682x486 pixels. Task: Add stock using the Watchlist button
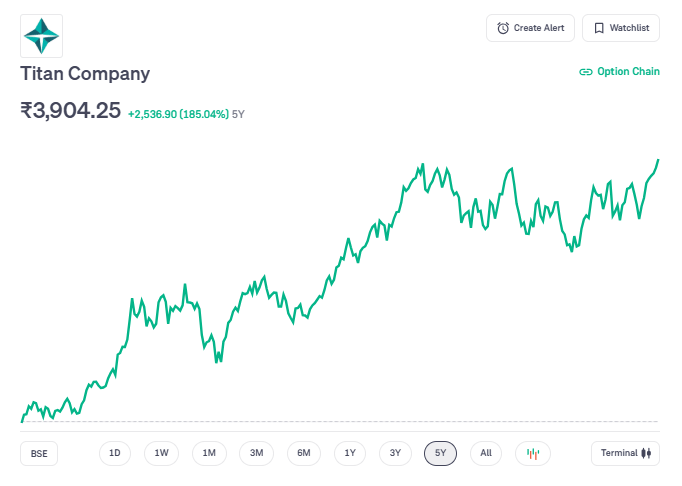620,28
